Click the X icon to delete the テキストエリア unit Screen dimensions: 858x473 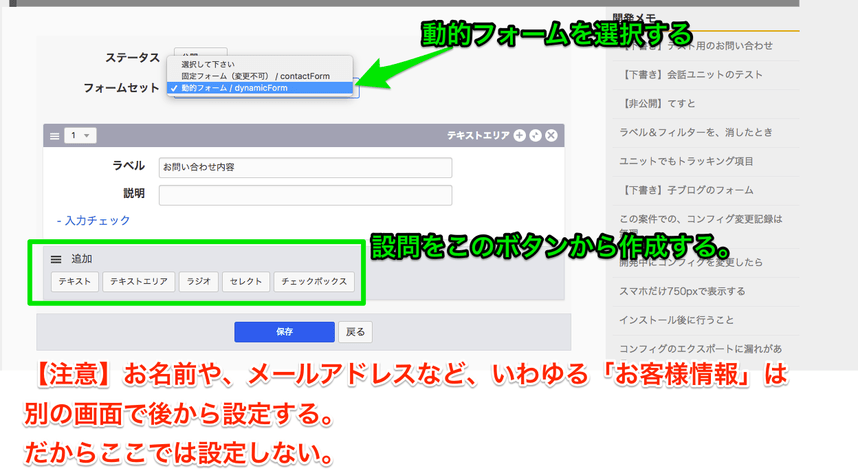pos(551,136)
